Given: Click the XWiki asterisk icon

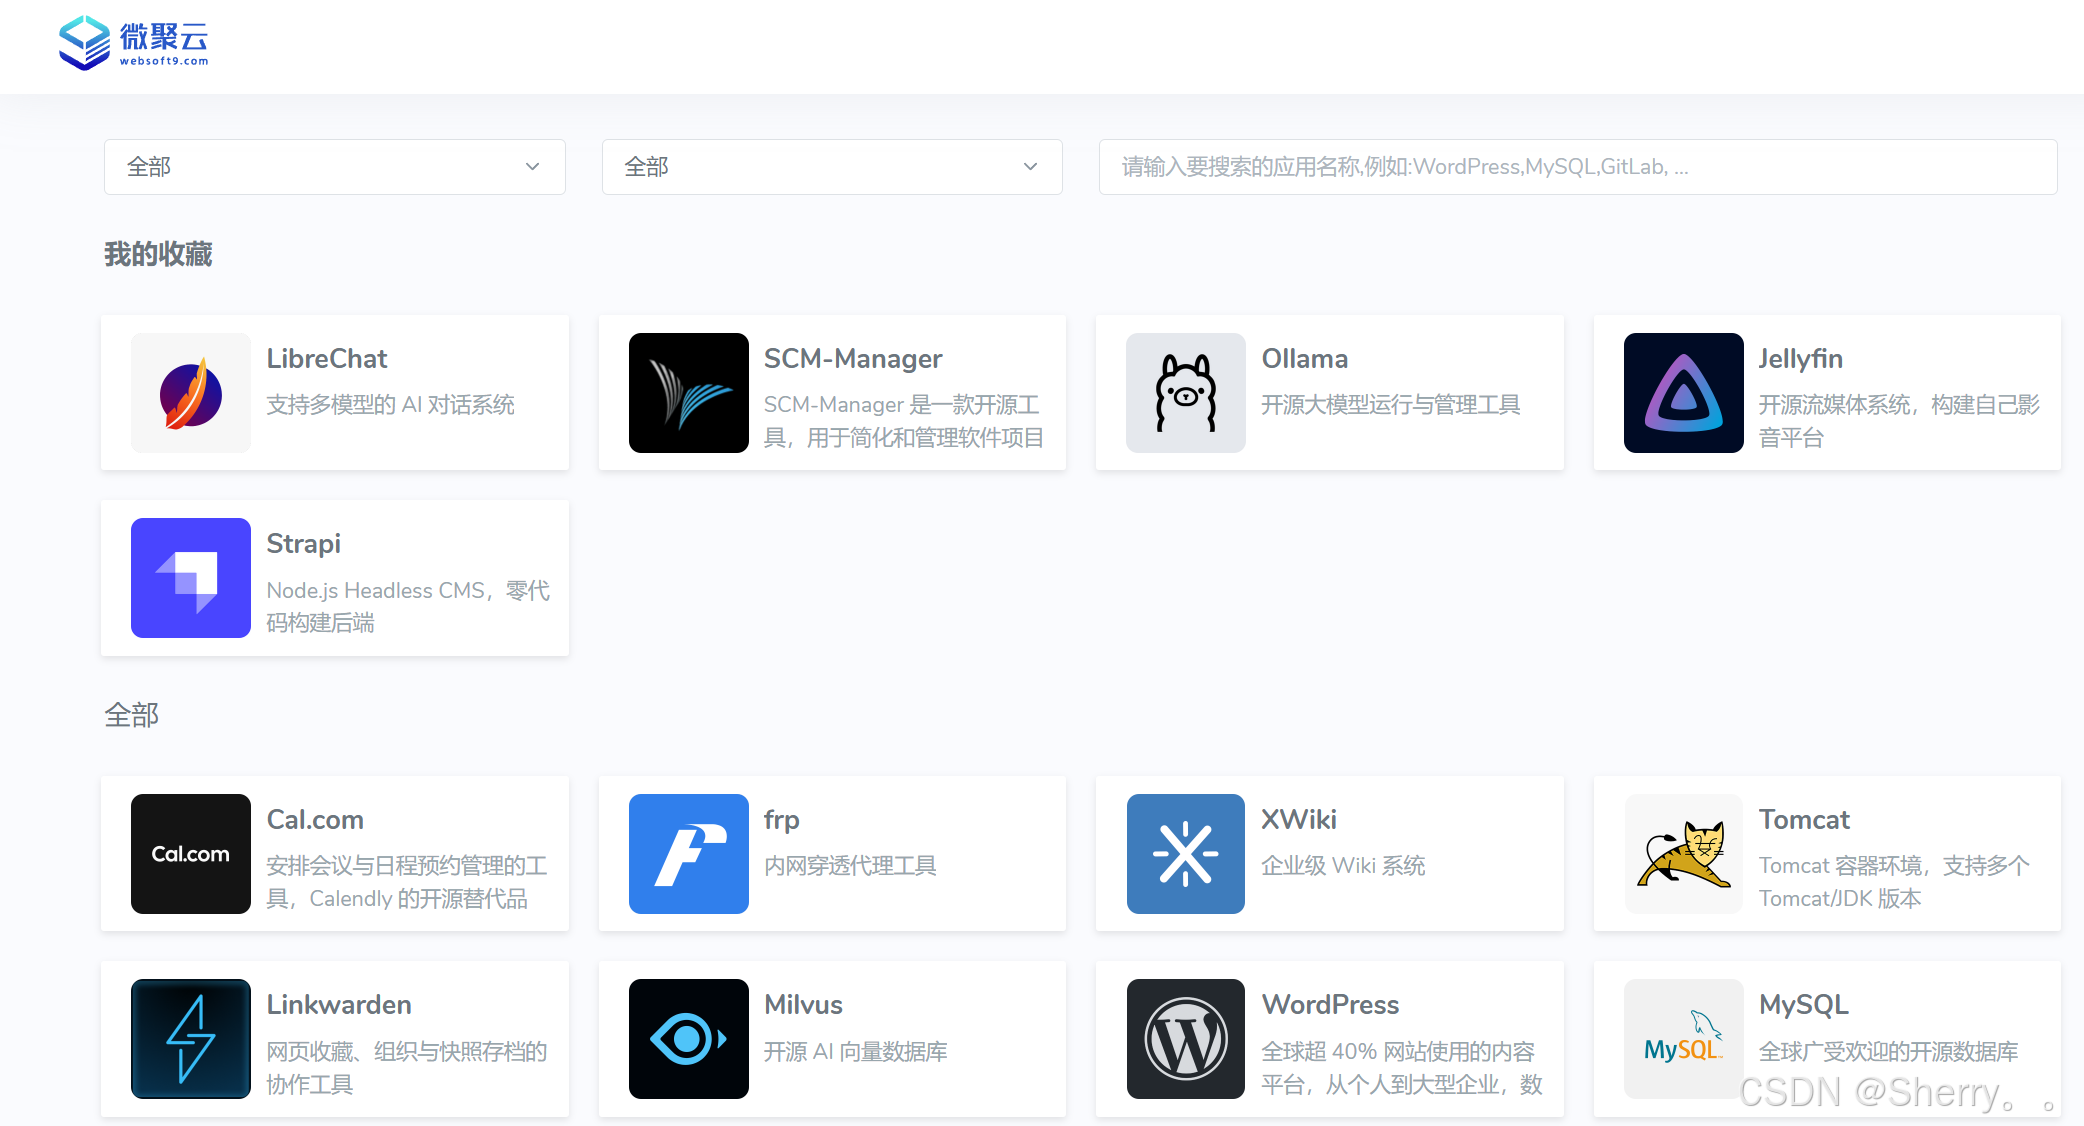Looking at the screenshot, I should click(x=1185, y=854).
